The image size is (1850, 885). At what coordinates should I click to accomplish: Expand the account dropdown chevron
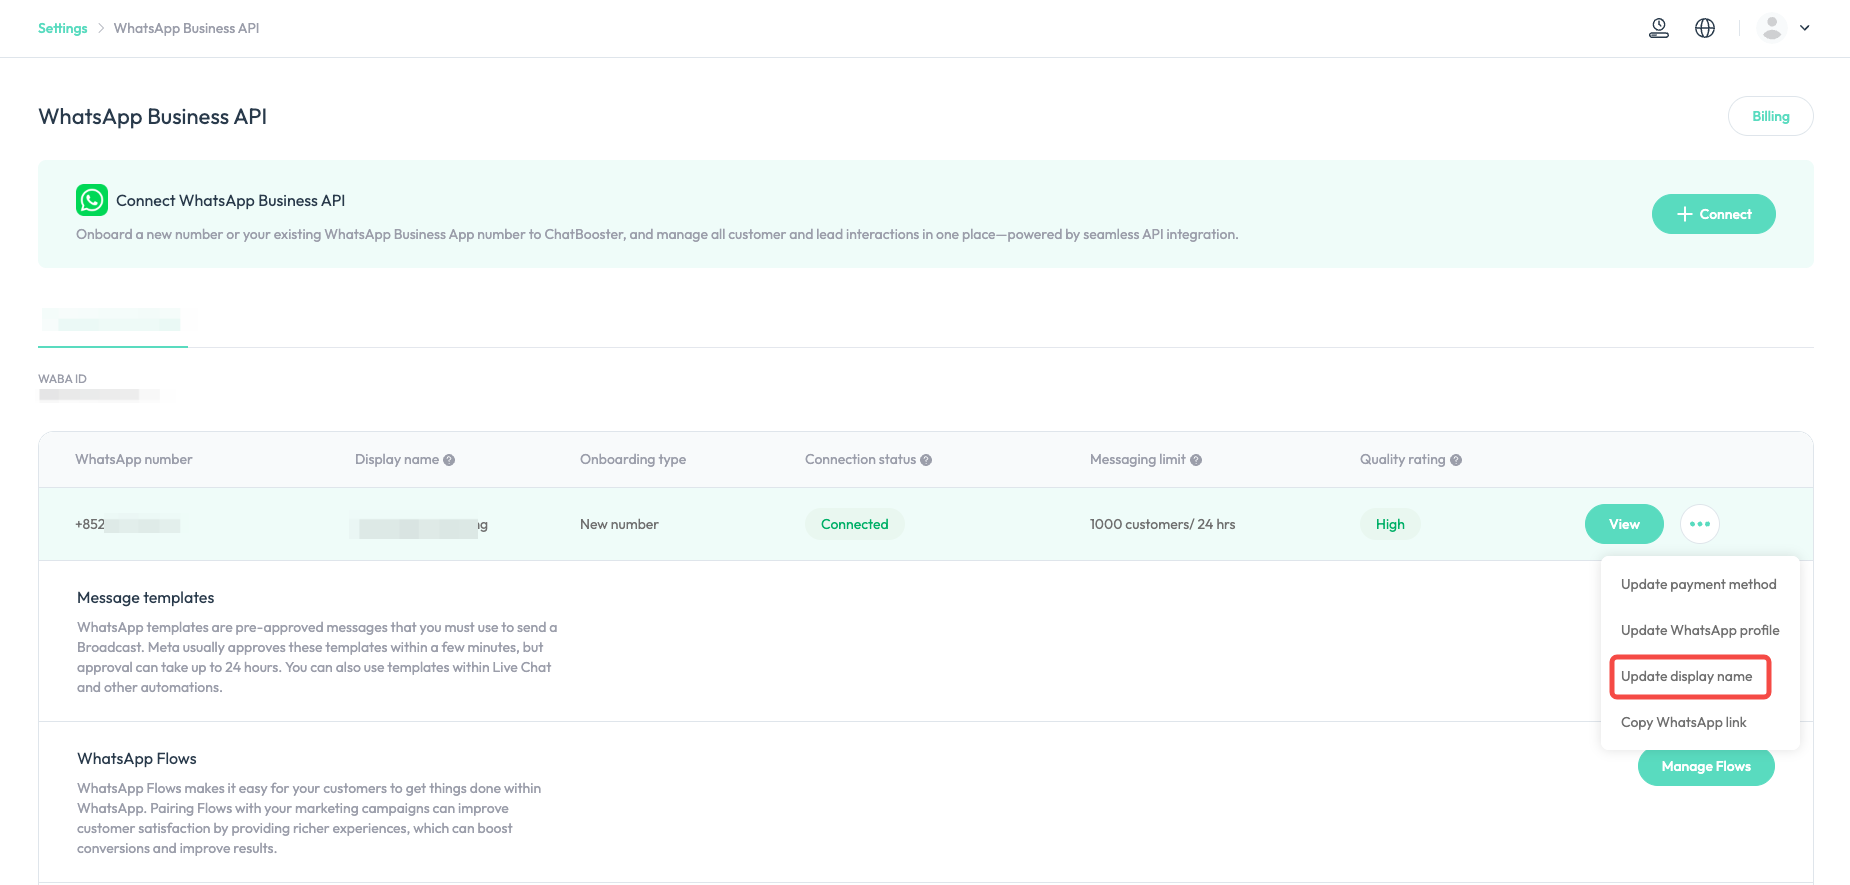click(1805, 28)
